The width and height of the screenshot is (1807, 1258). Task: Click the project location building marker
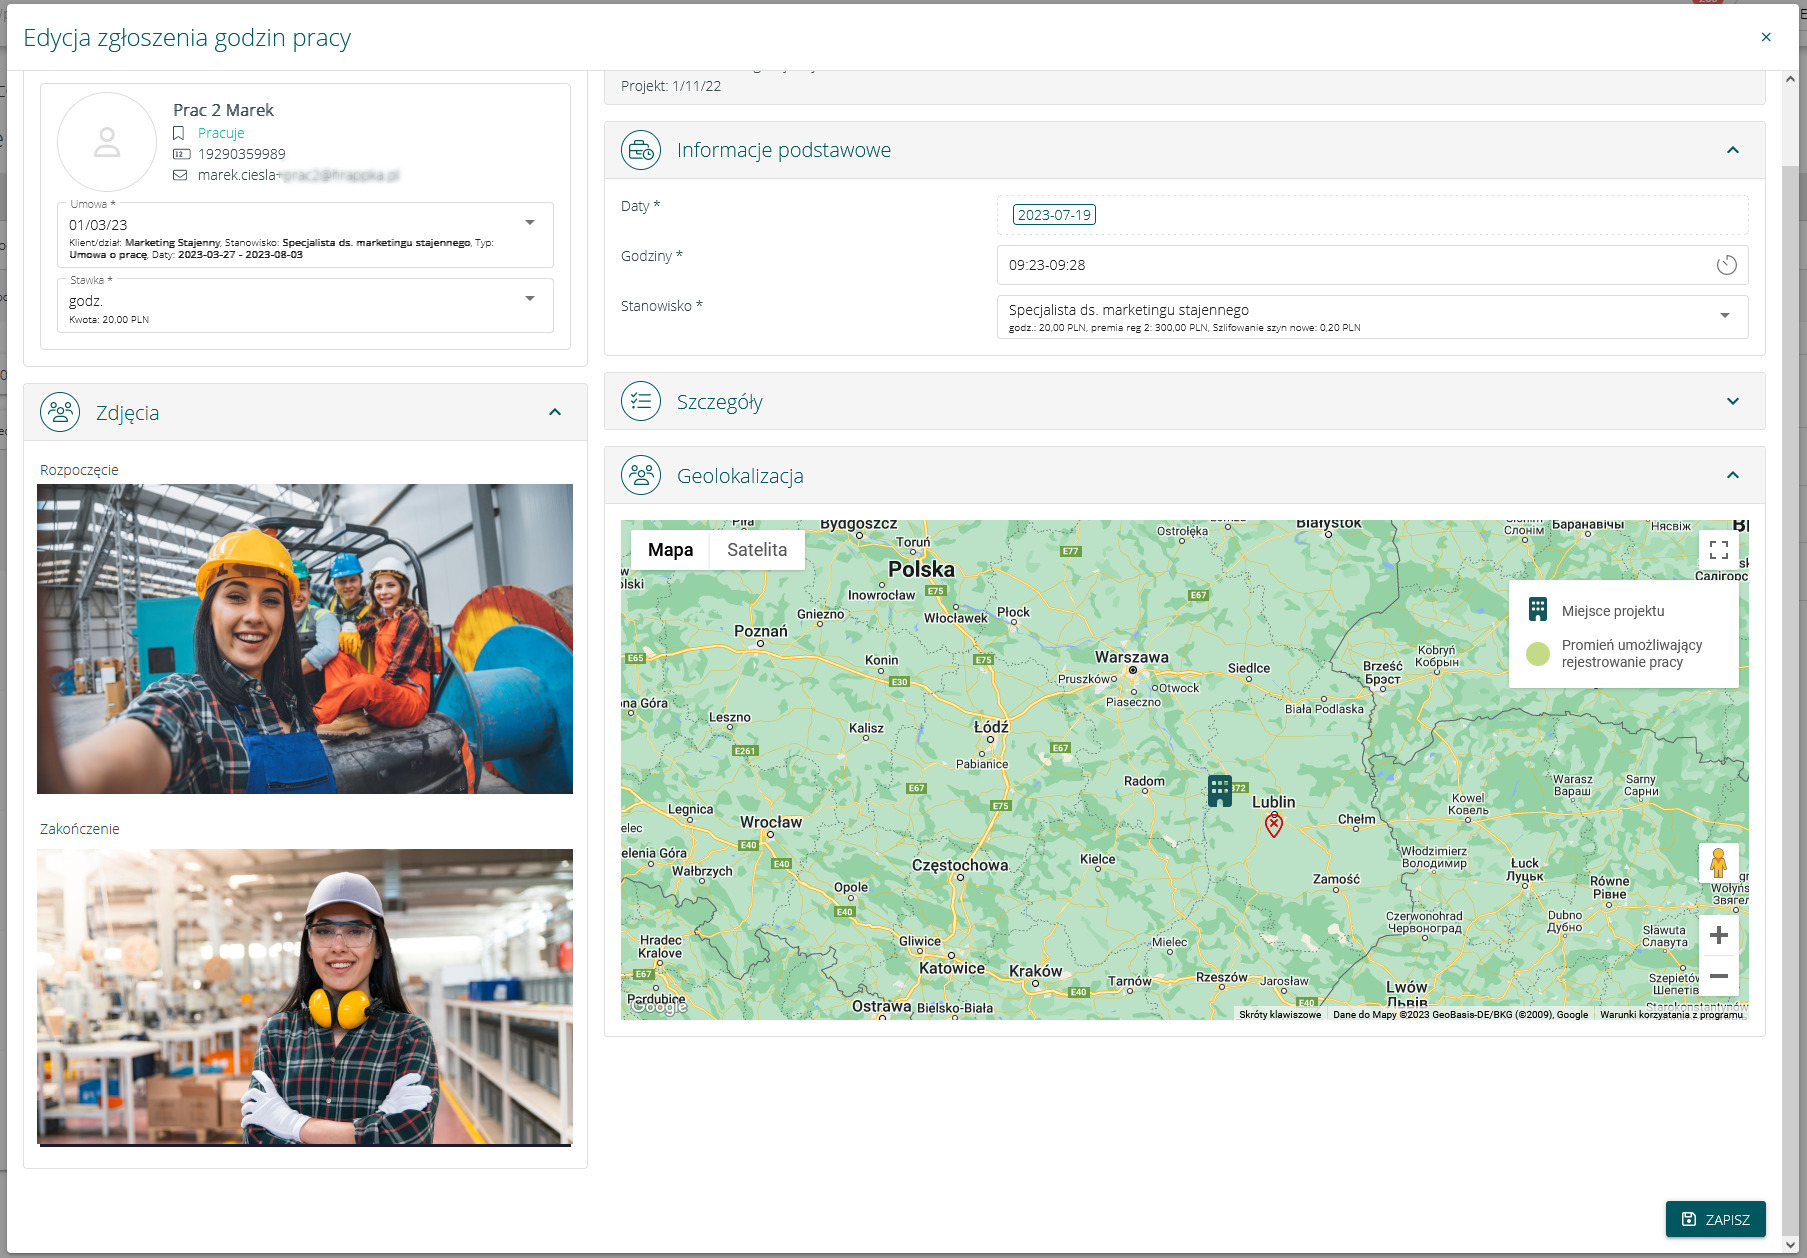(x=1219, y=790)
